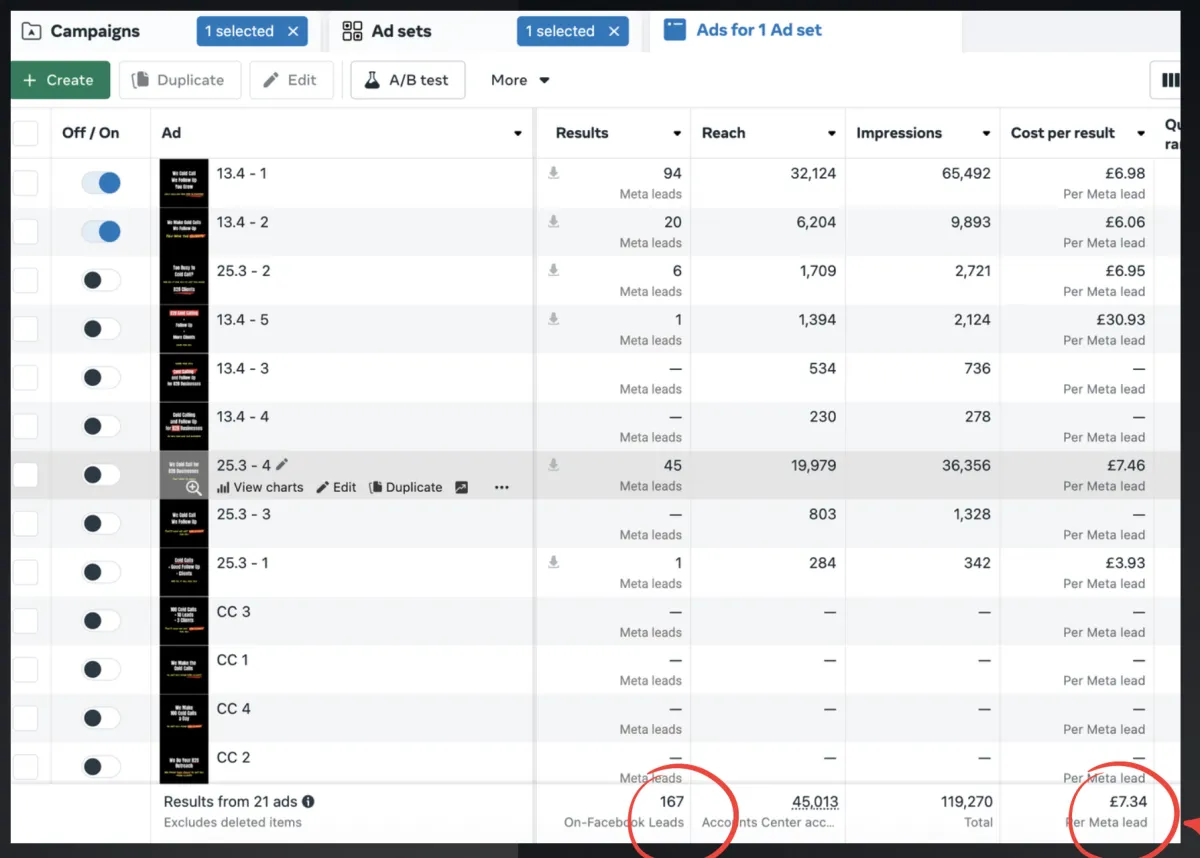The height and width of the screenshot is (858, 1200).
Task: Turn on ad CC 3
Action: 101,621
